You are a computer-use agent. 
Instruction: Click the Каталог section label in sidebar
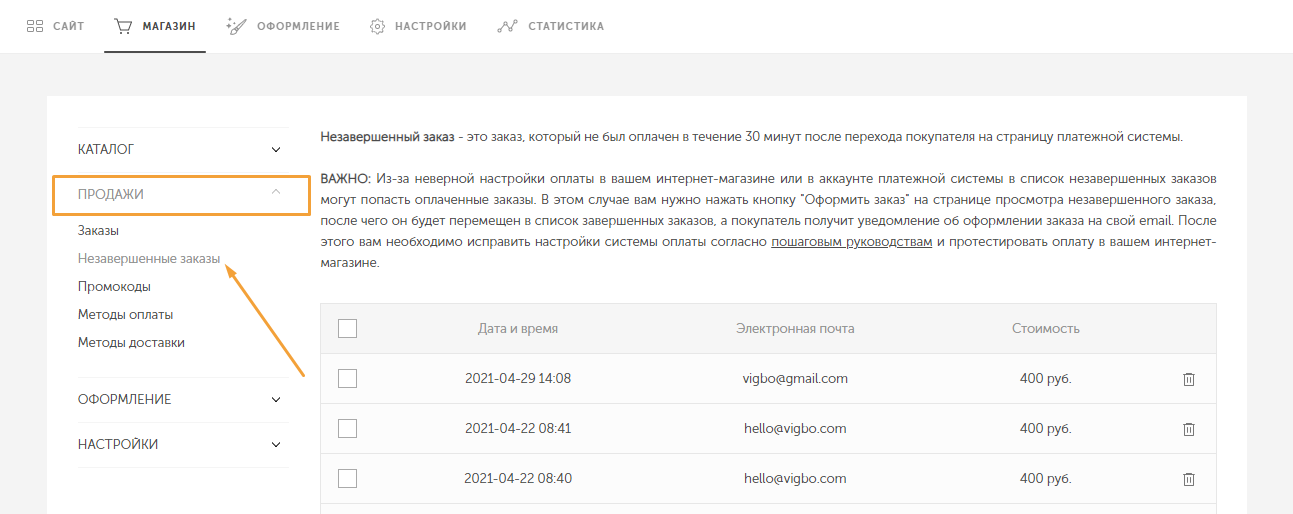click(x=106, y=149)
